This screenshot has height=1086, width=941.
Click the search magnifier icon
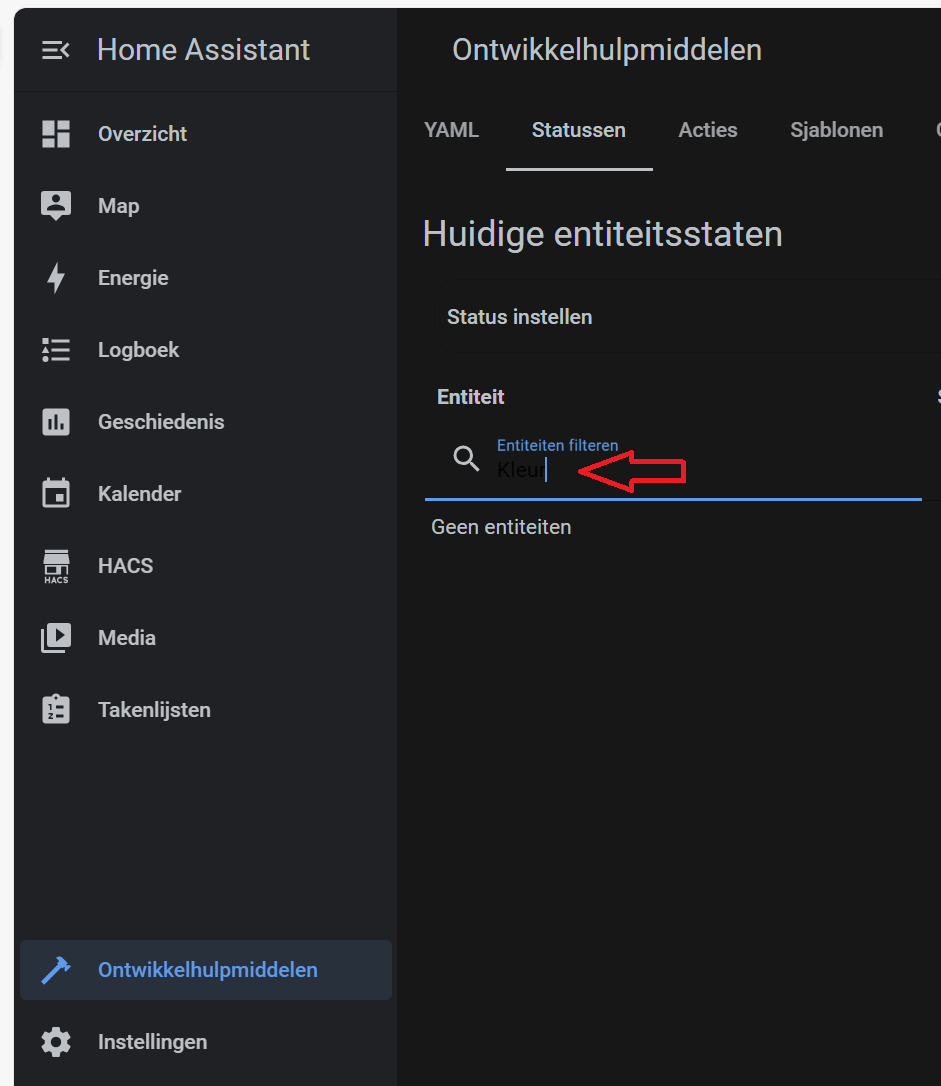(466, 459)
